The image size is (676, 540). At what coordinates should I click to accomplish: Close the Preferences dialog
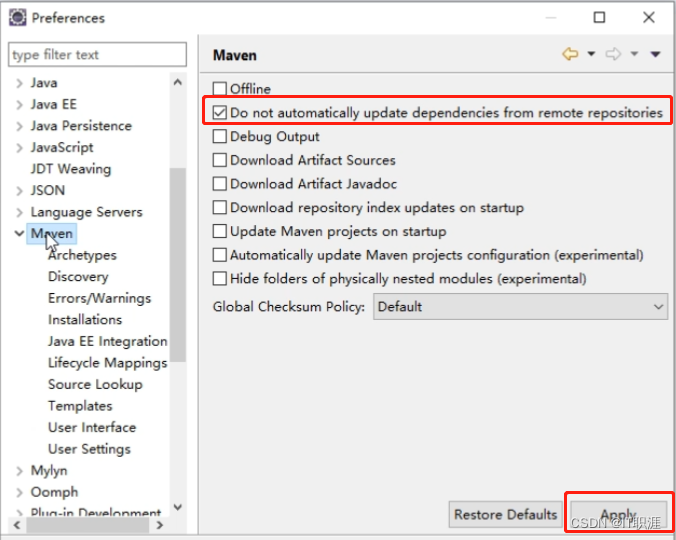pos(648,18)
